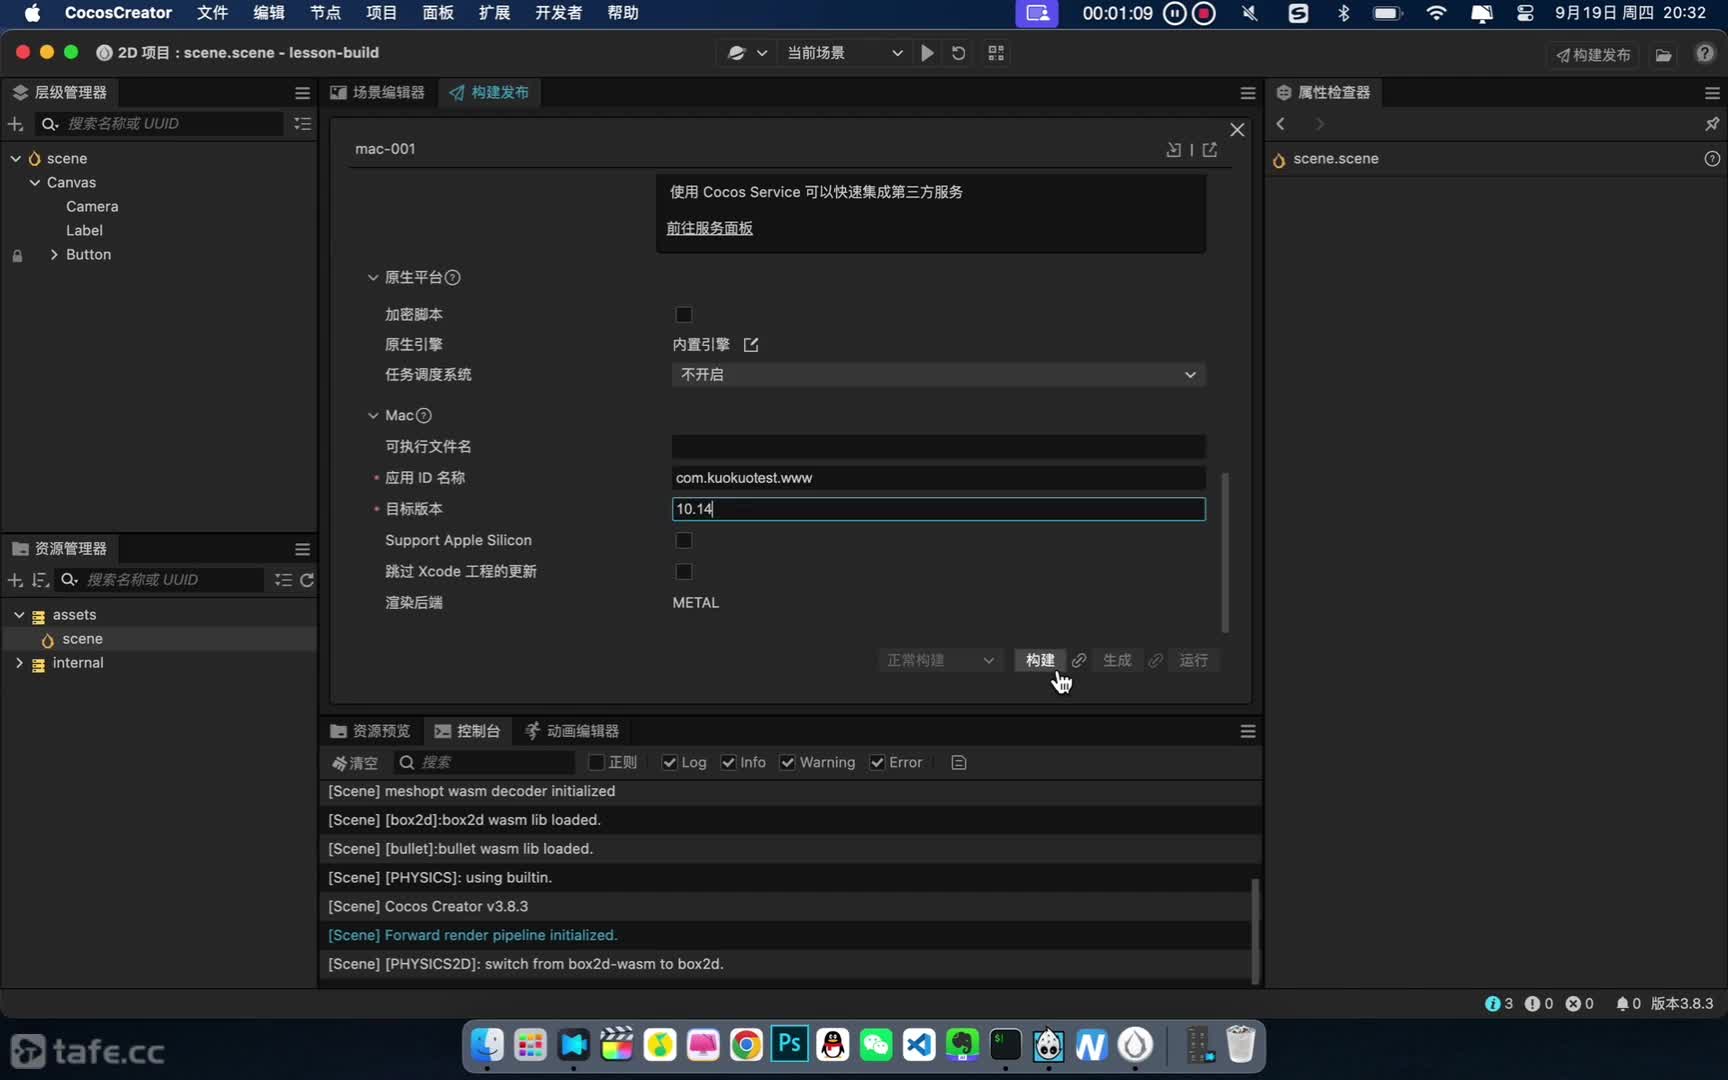Click the link icon between 构建 and 生成
Viewport: 1728px width, 1080px height.
pyautogui.click(x=1079, y=661)
